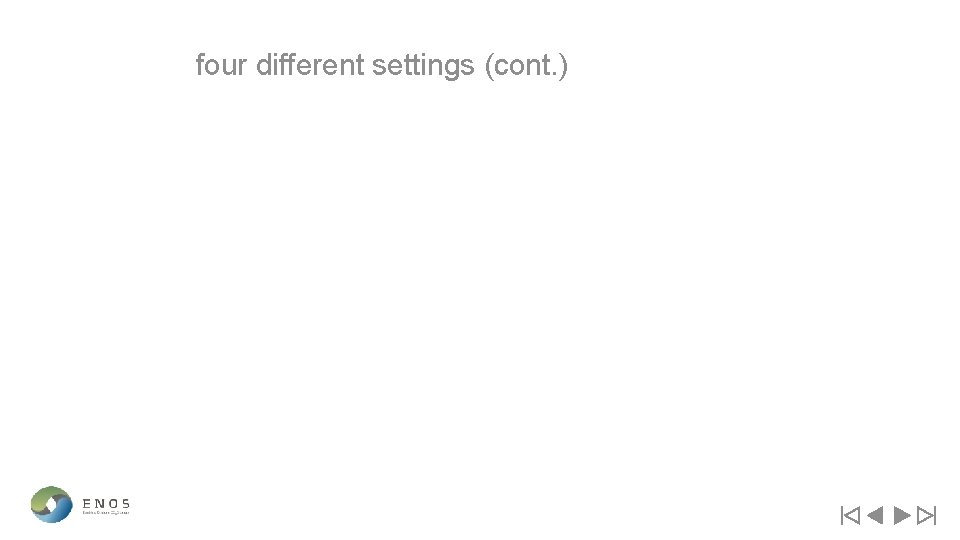960x540 pixels.
Task: Click "(cont.)" at the title's end
Action: coord(525,66)
